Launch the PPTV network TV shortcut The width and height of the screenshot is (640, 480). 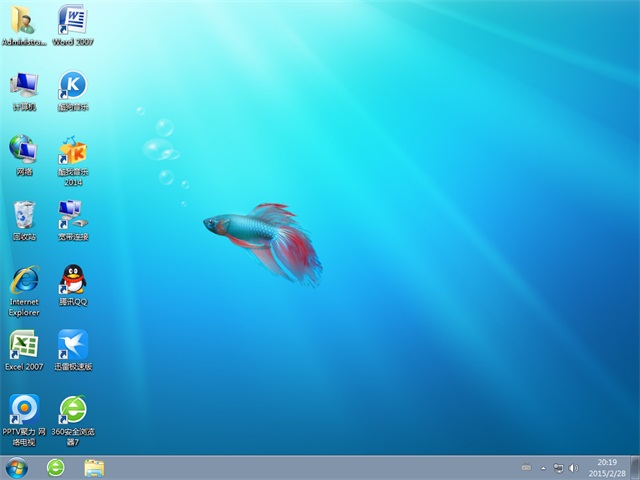click(24, 409)
